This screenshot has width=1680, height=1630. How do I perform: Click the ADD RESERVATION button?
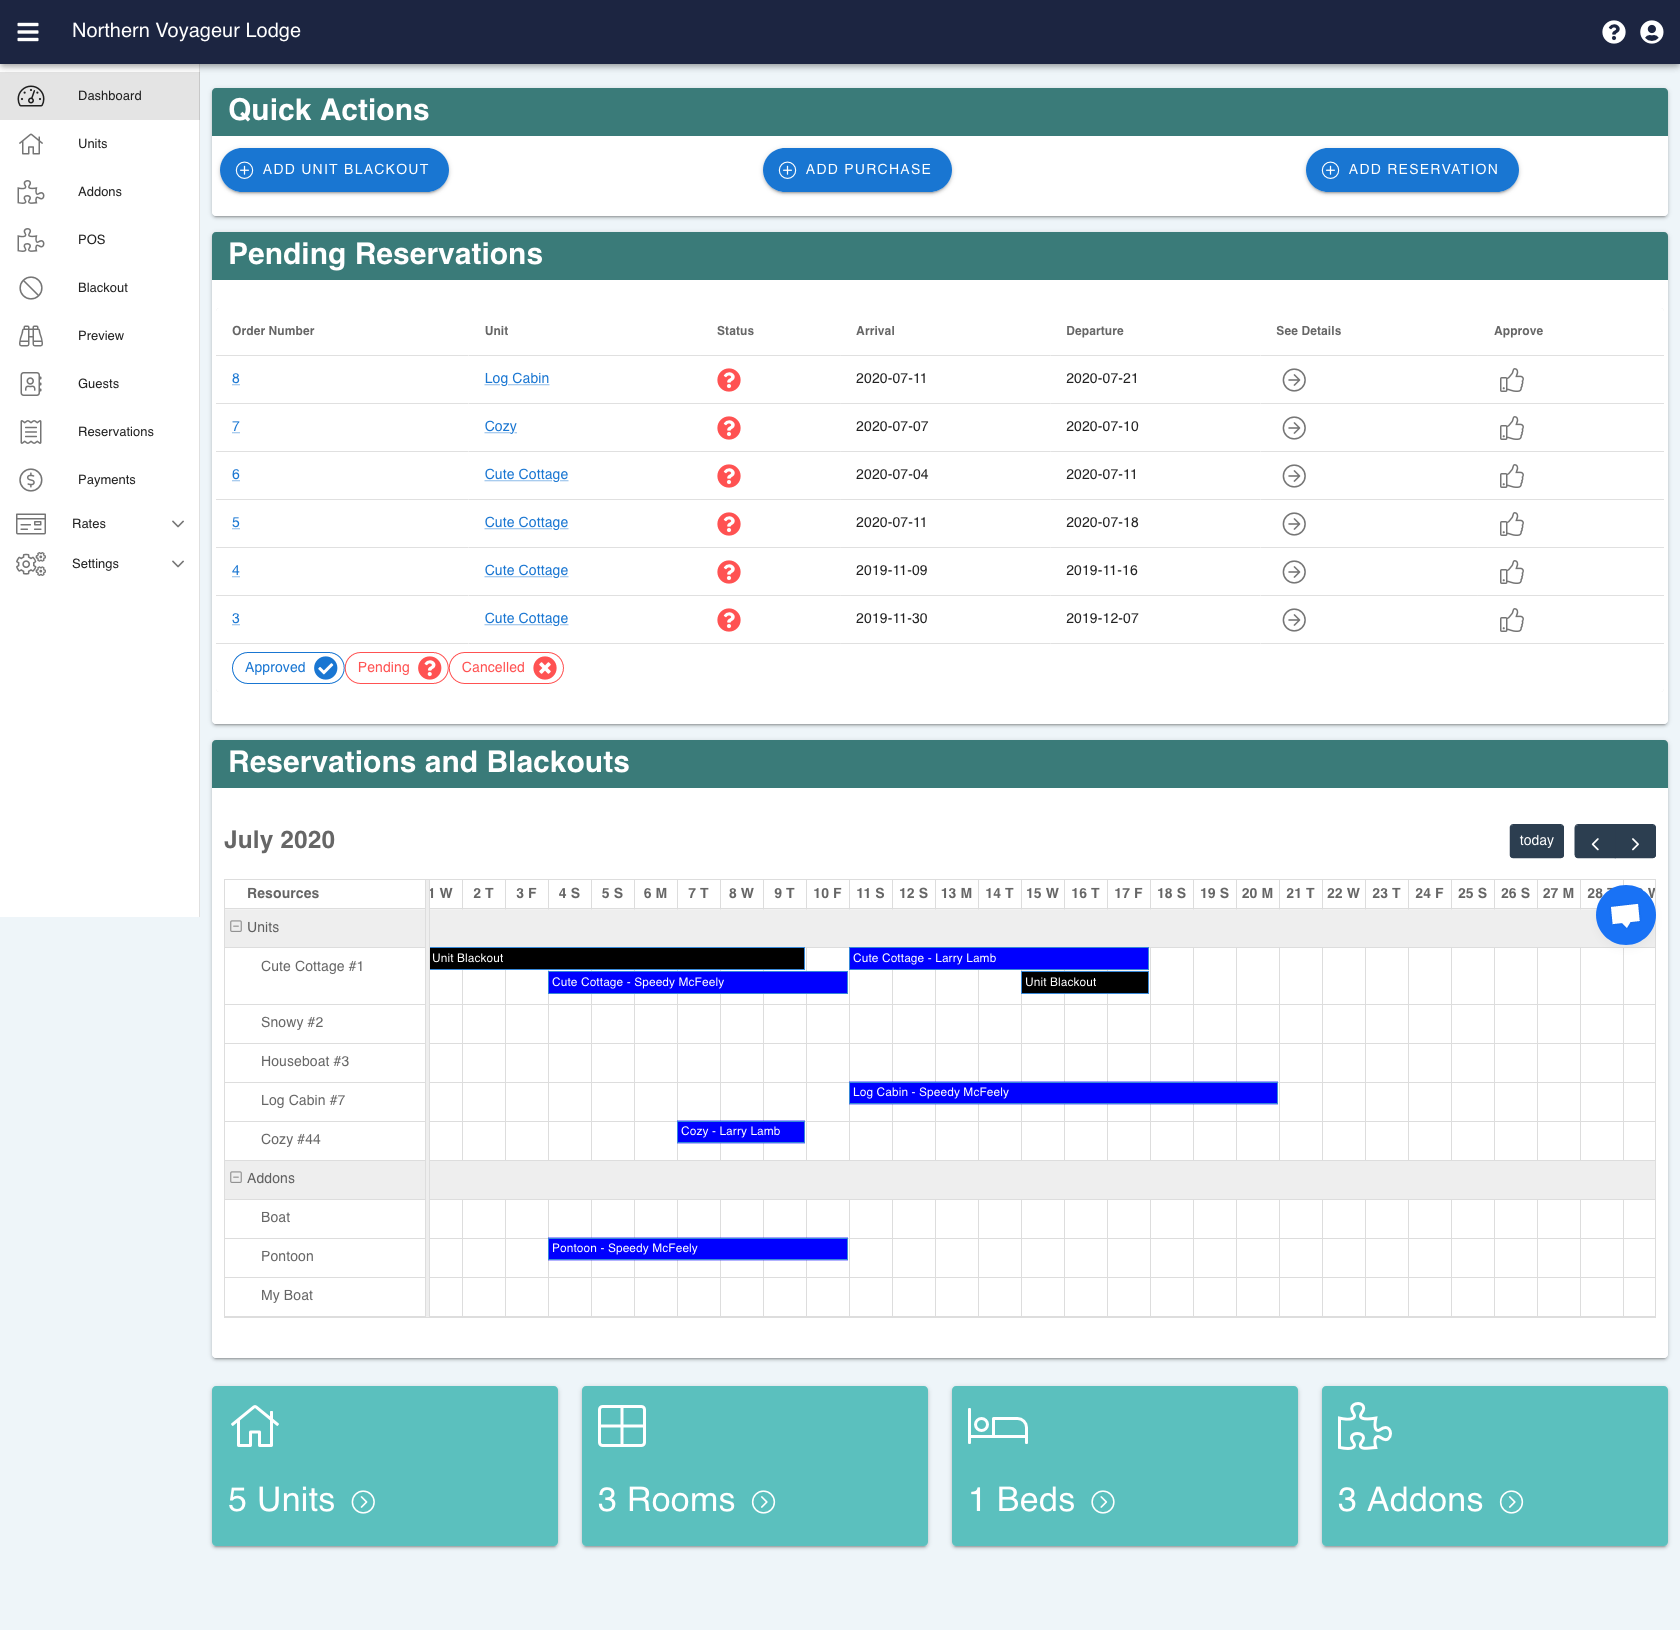1411,170
